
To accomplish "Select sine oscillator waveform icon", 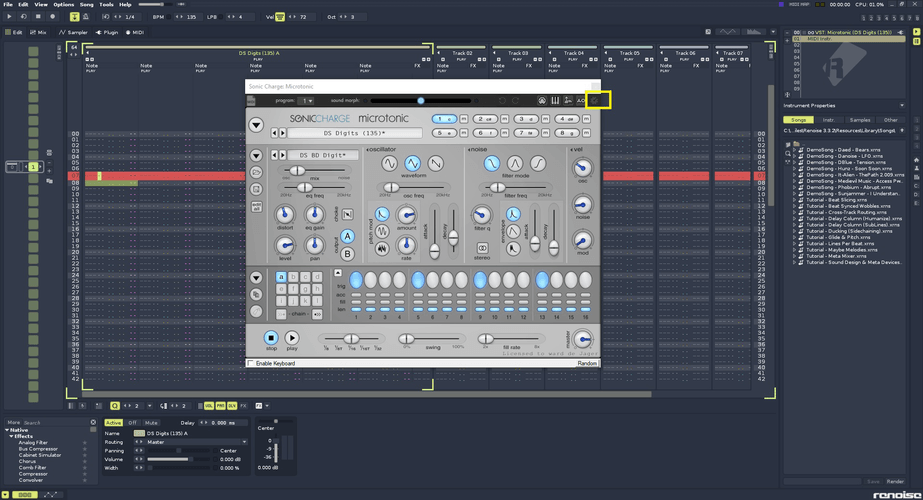I will coord(389,163).
